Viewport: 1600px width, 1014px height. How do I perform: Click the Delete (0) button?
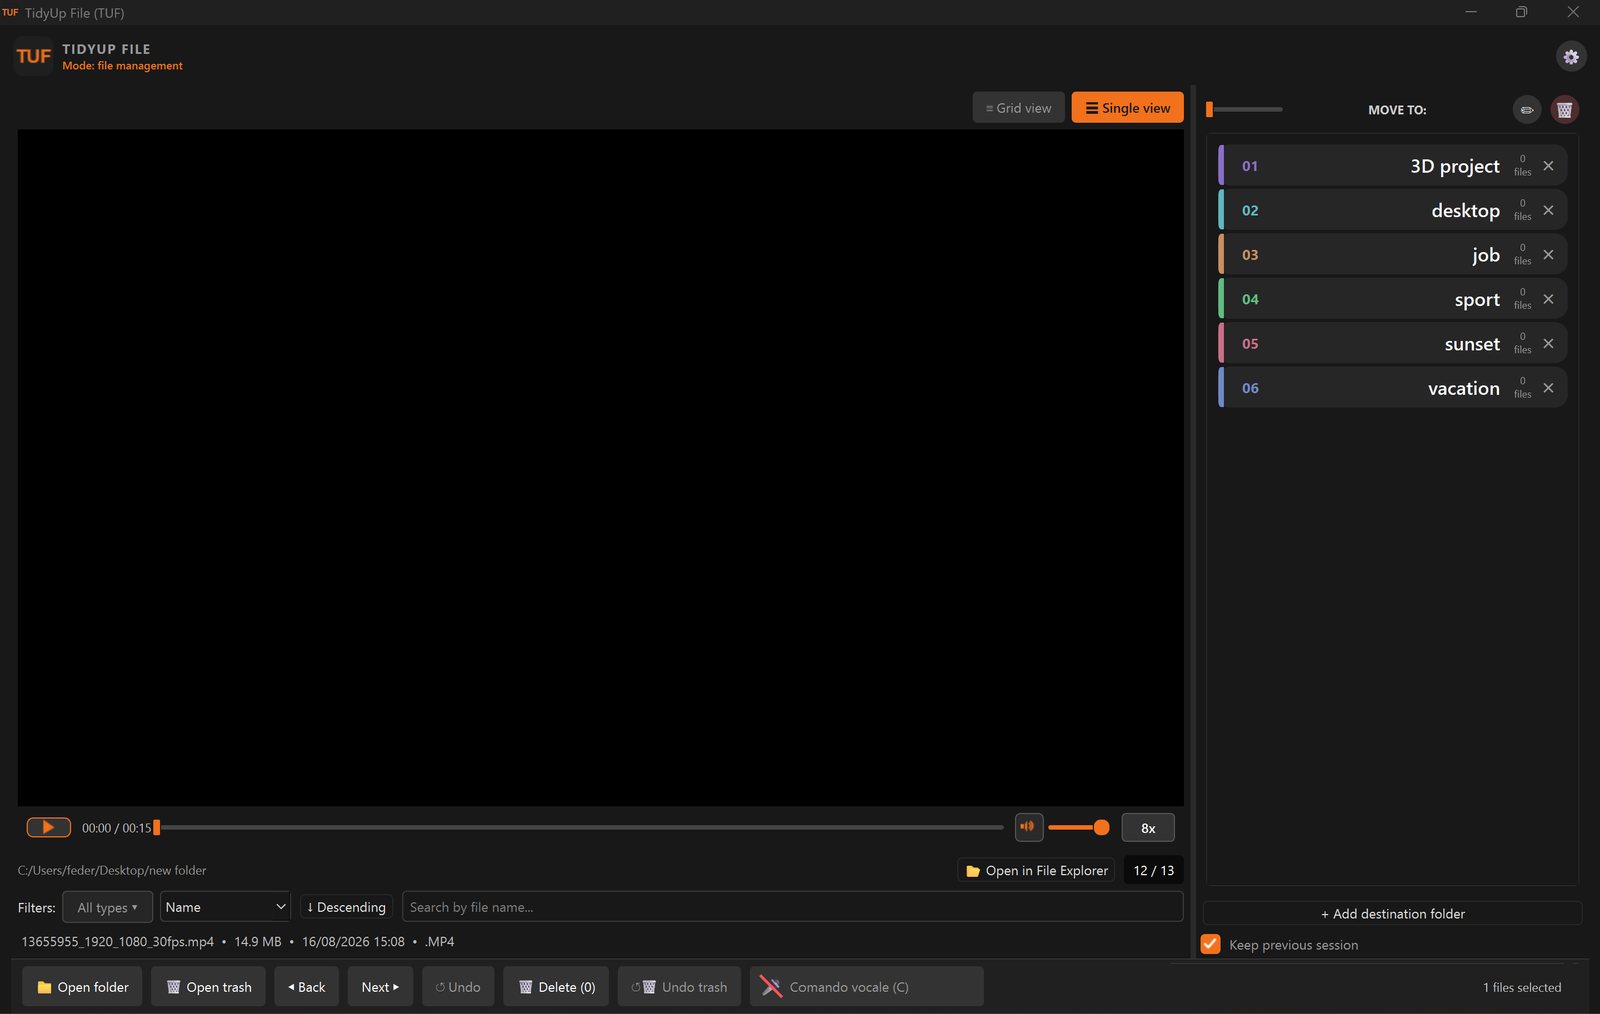pos(556,987)
